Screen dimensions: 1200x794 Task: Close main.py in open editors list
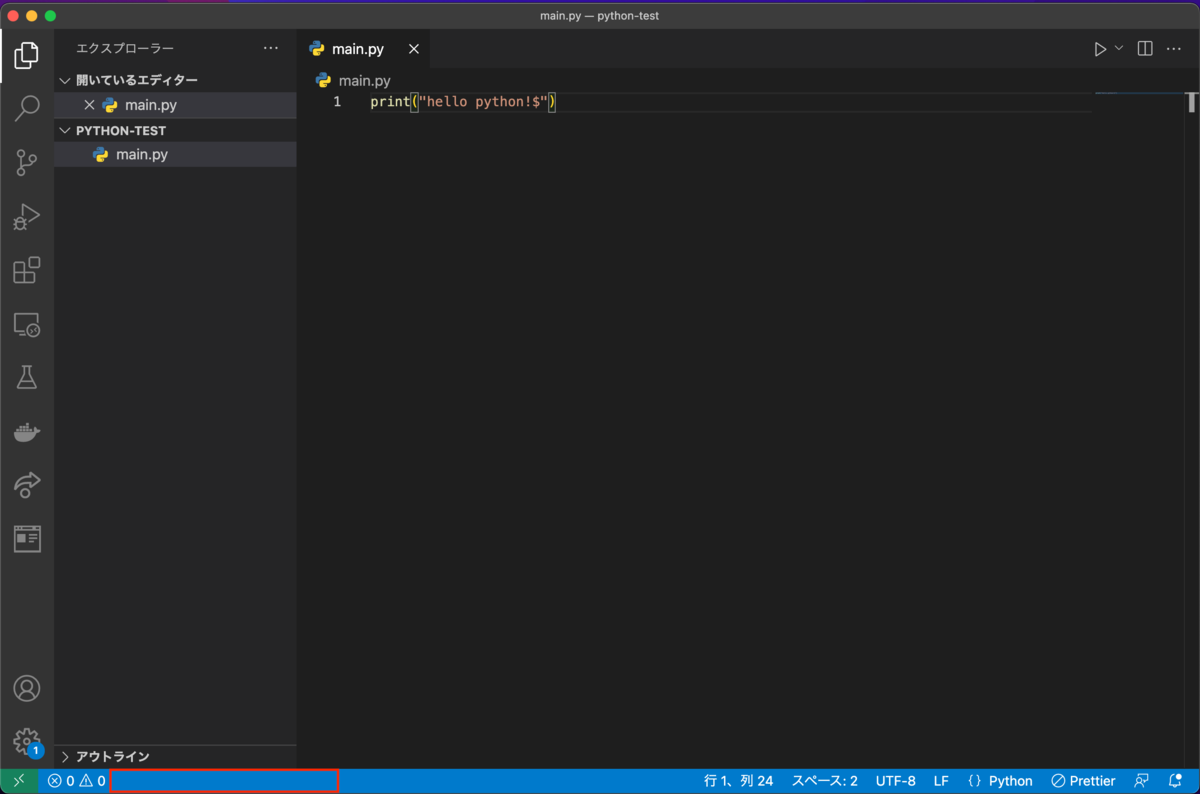point(89,105)
